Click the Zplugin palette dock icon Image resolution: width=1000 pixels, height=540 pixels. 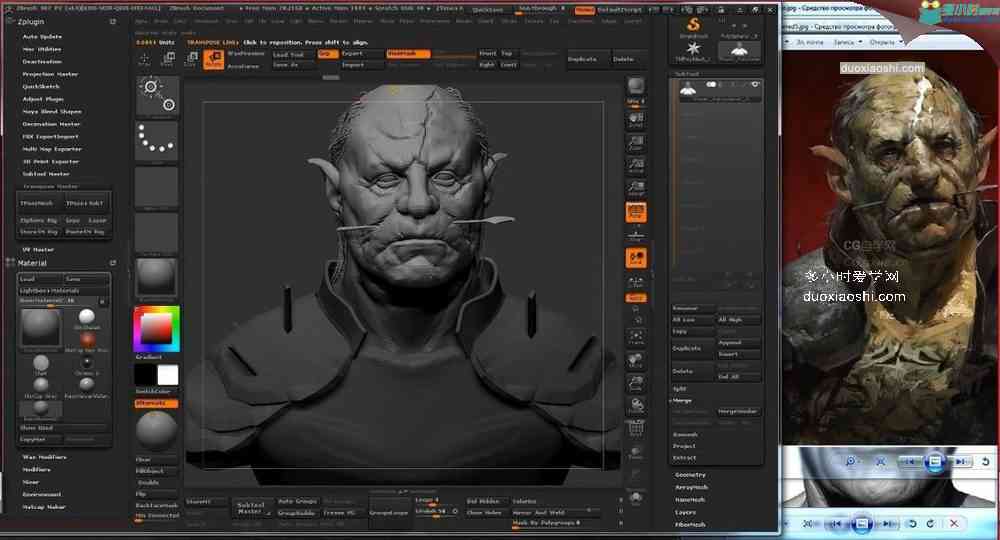pyautogui.click(x=113, y=22)
